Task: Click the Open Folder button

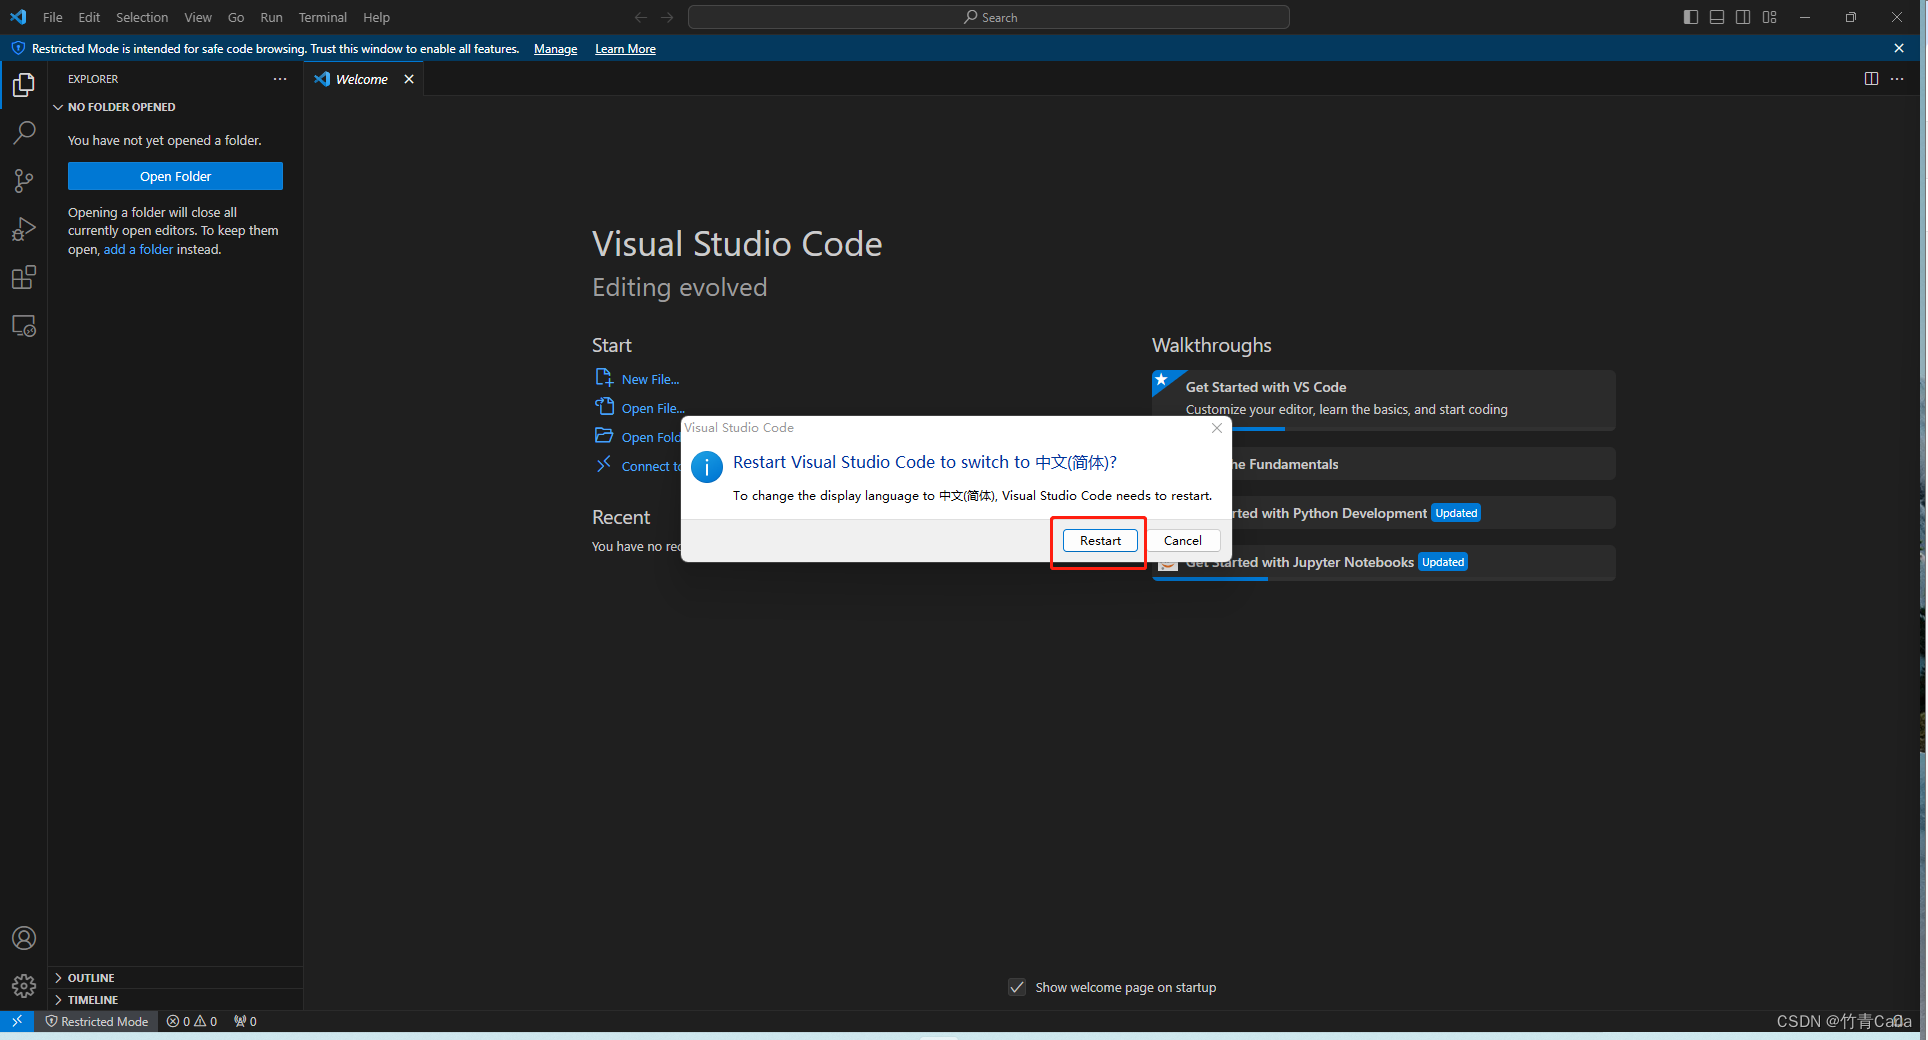Action: (x=175, y=176)
